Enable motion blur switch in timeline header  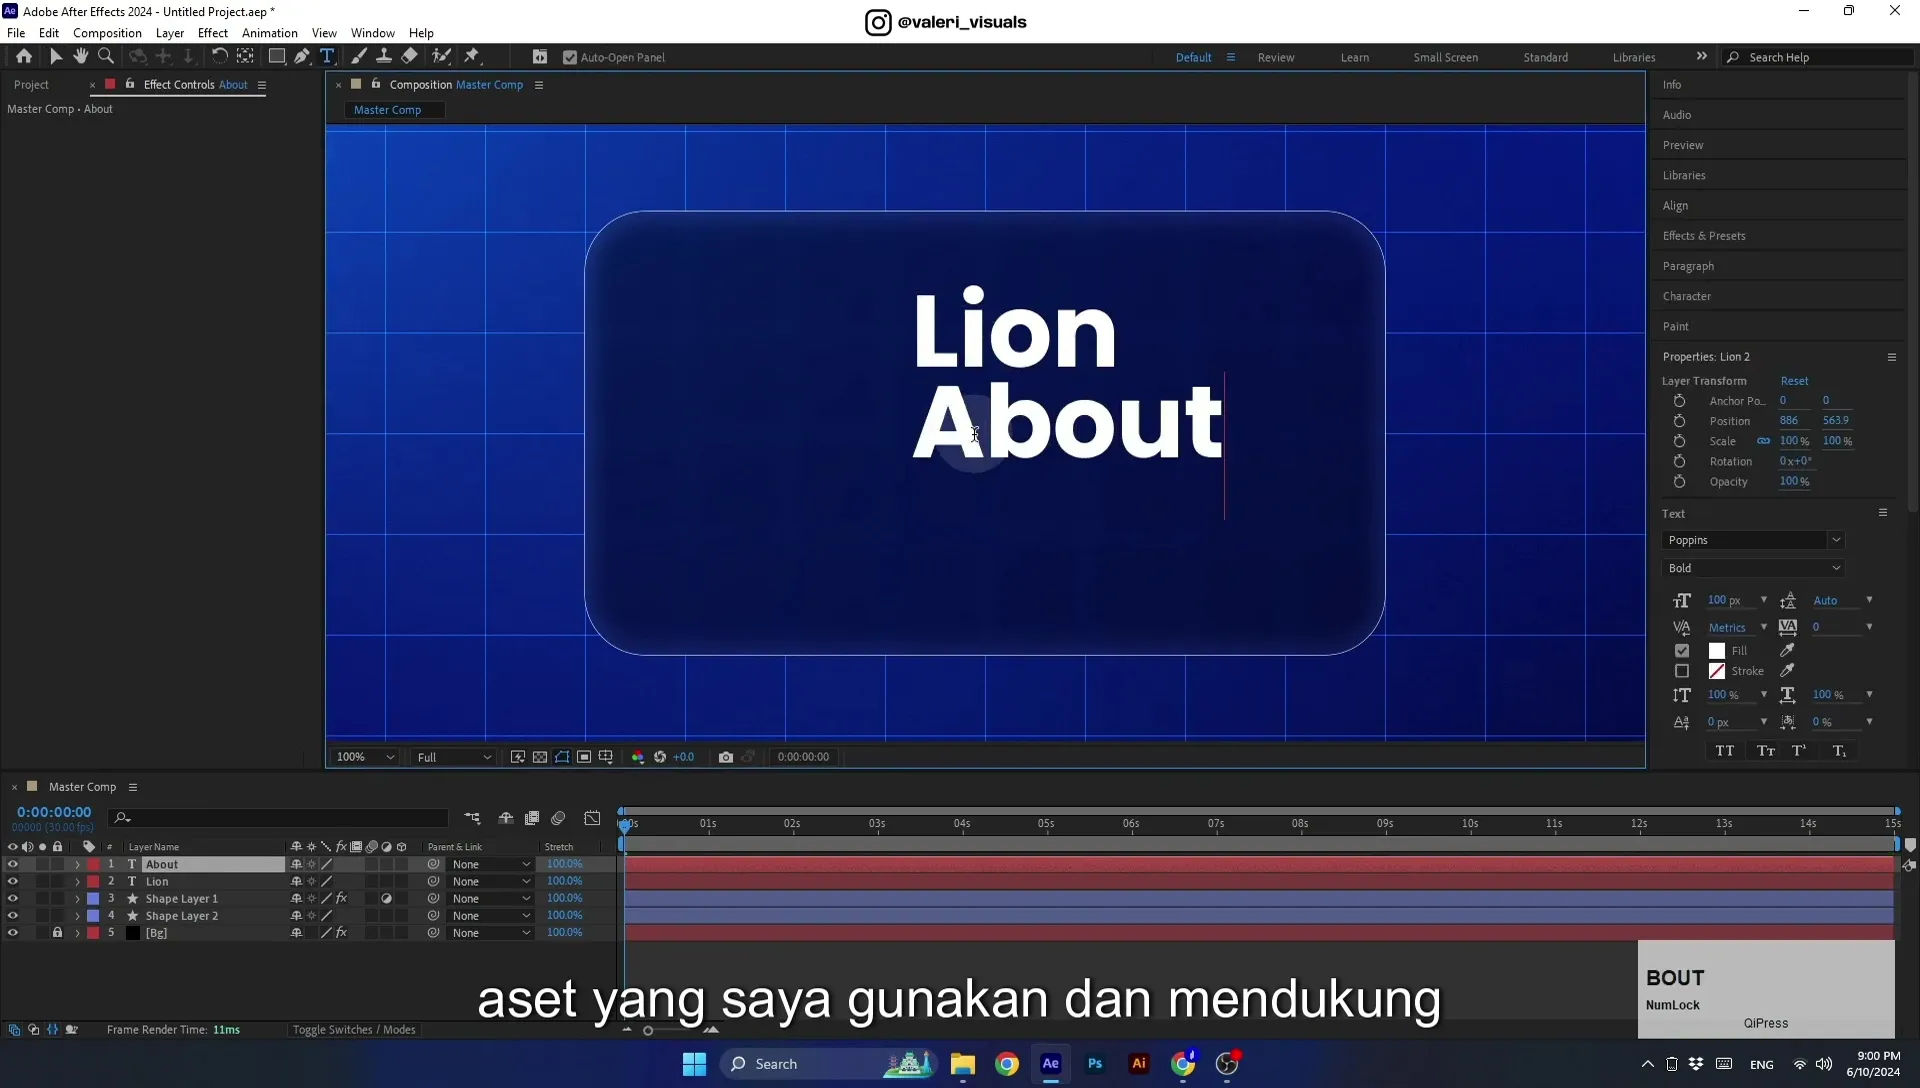coord(558,818)
